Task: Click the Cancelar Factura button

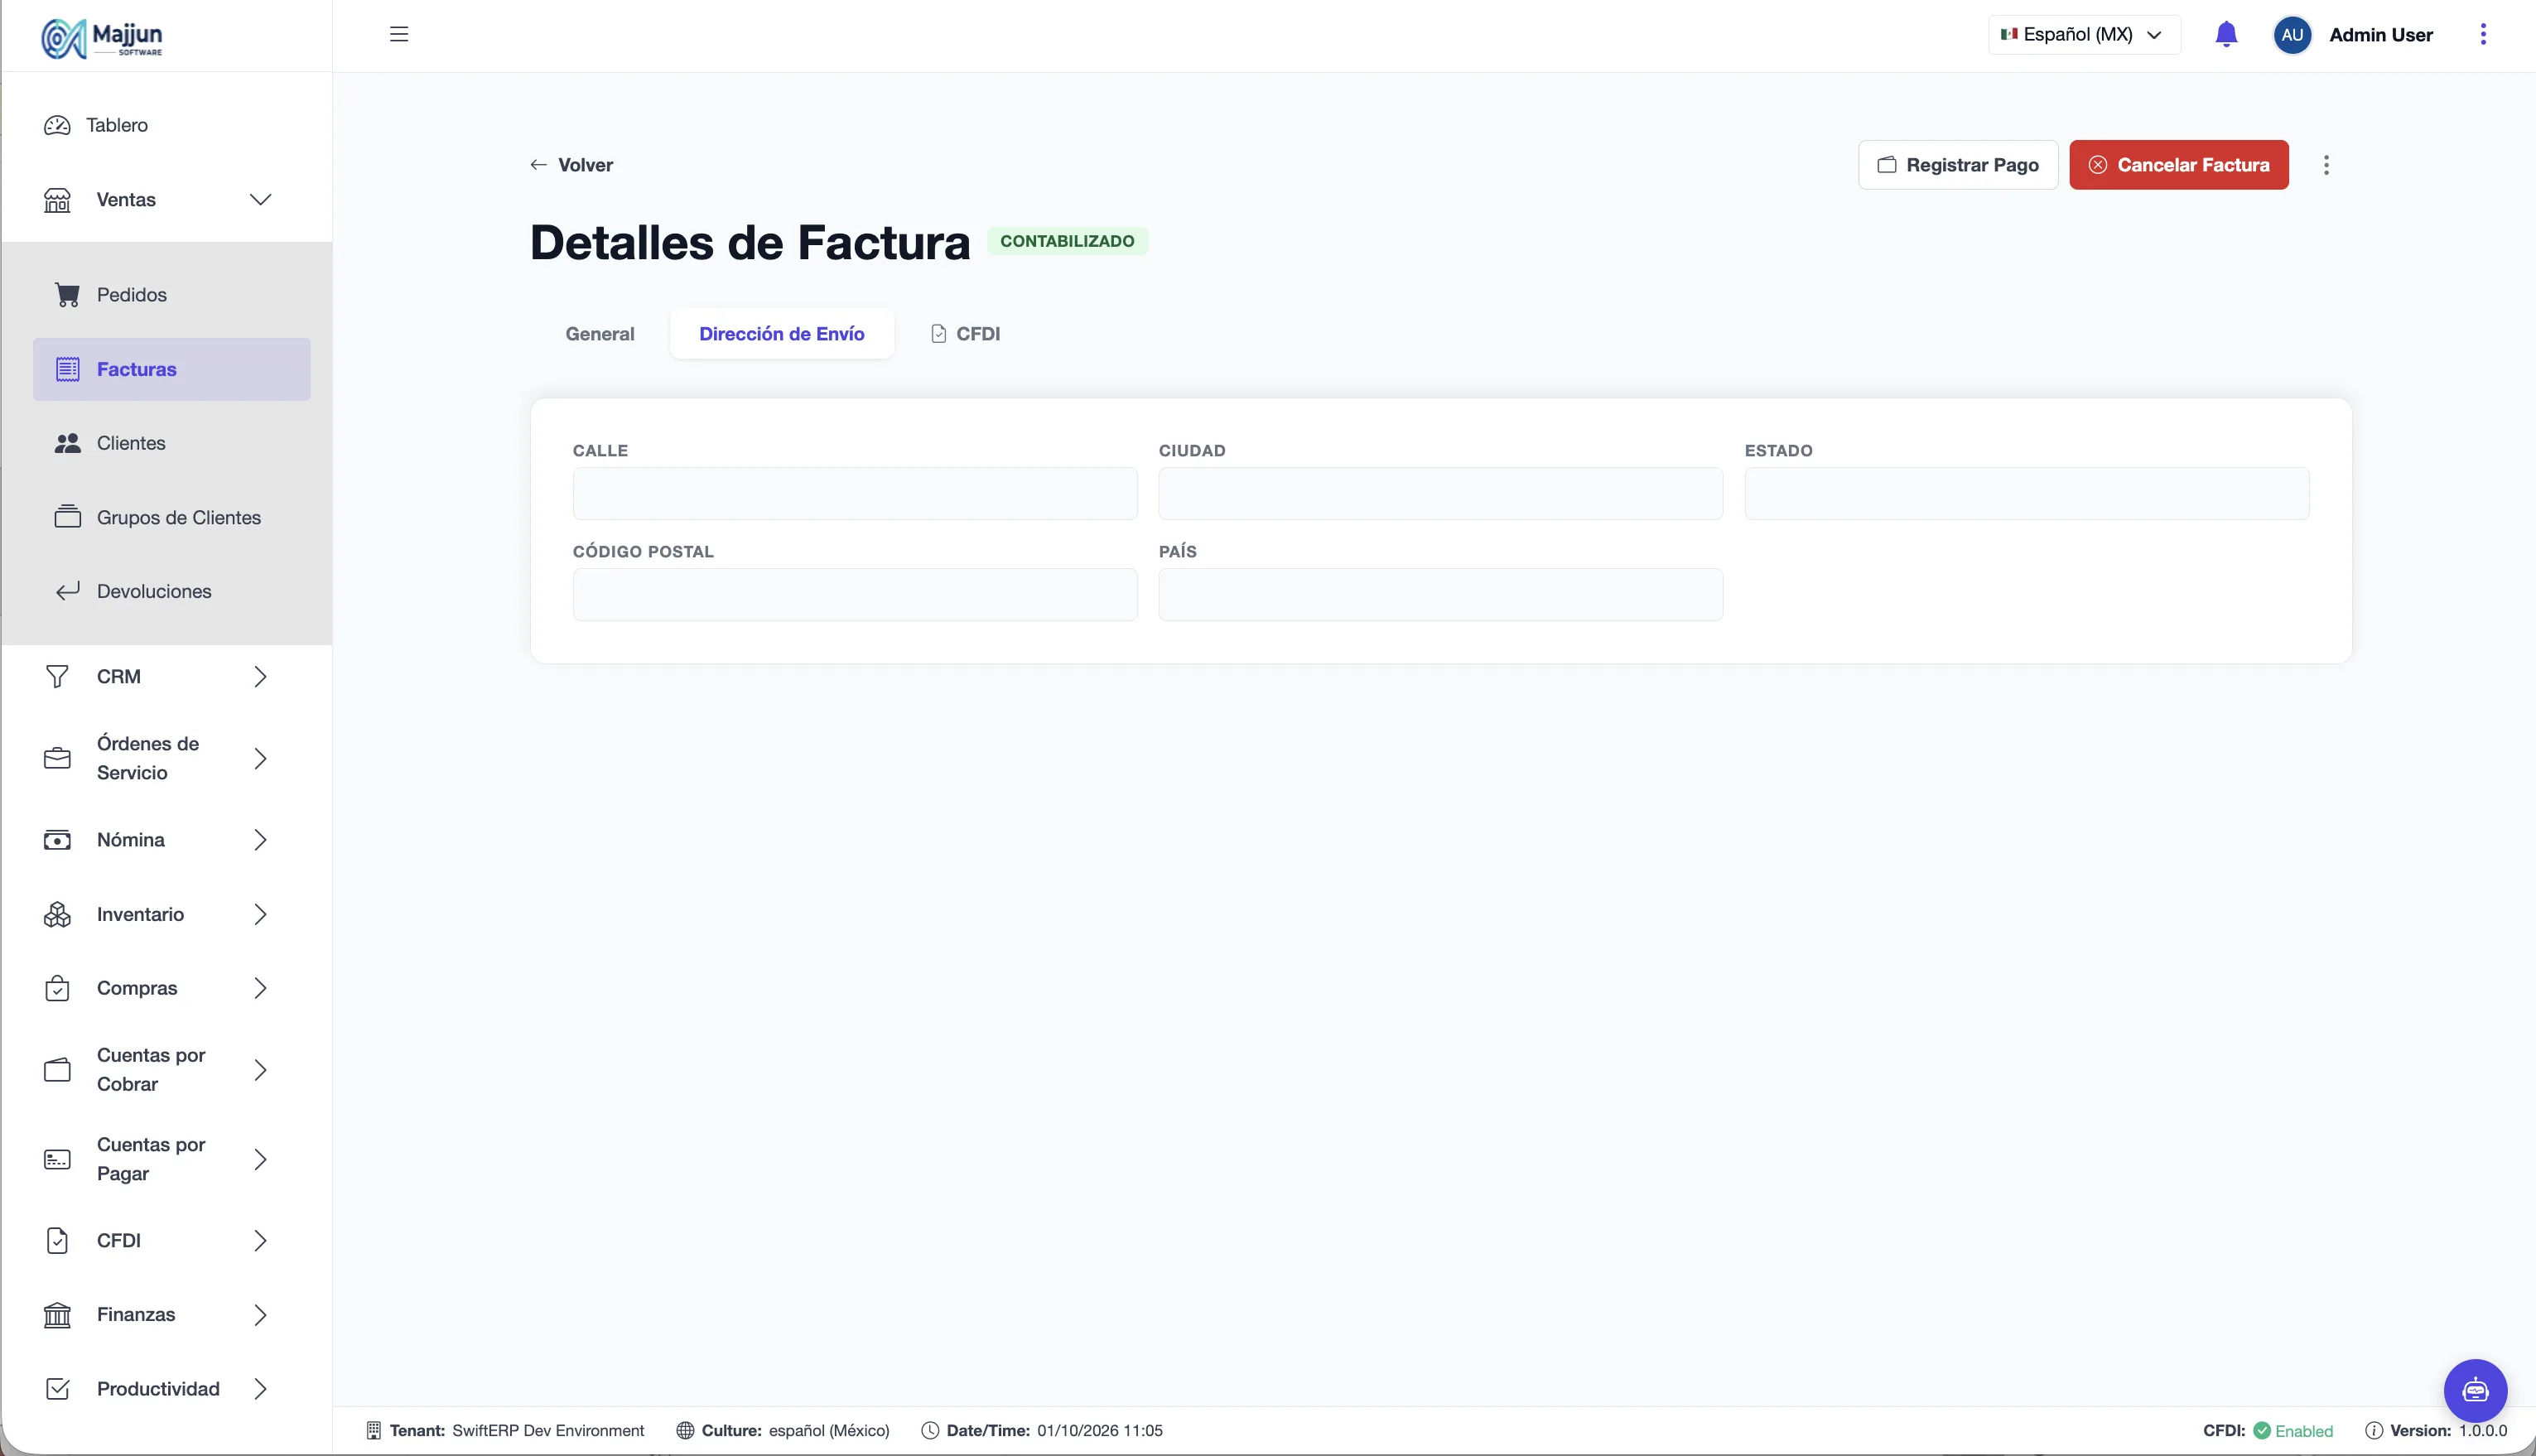Action: (x=2179, y=165)
